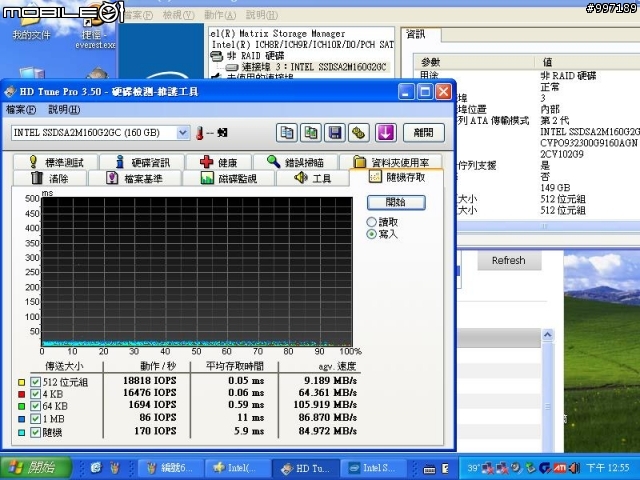
Task: Open the 檢視(V) menu in Matrix Storage
Action: click(178, 15)
